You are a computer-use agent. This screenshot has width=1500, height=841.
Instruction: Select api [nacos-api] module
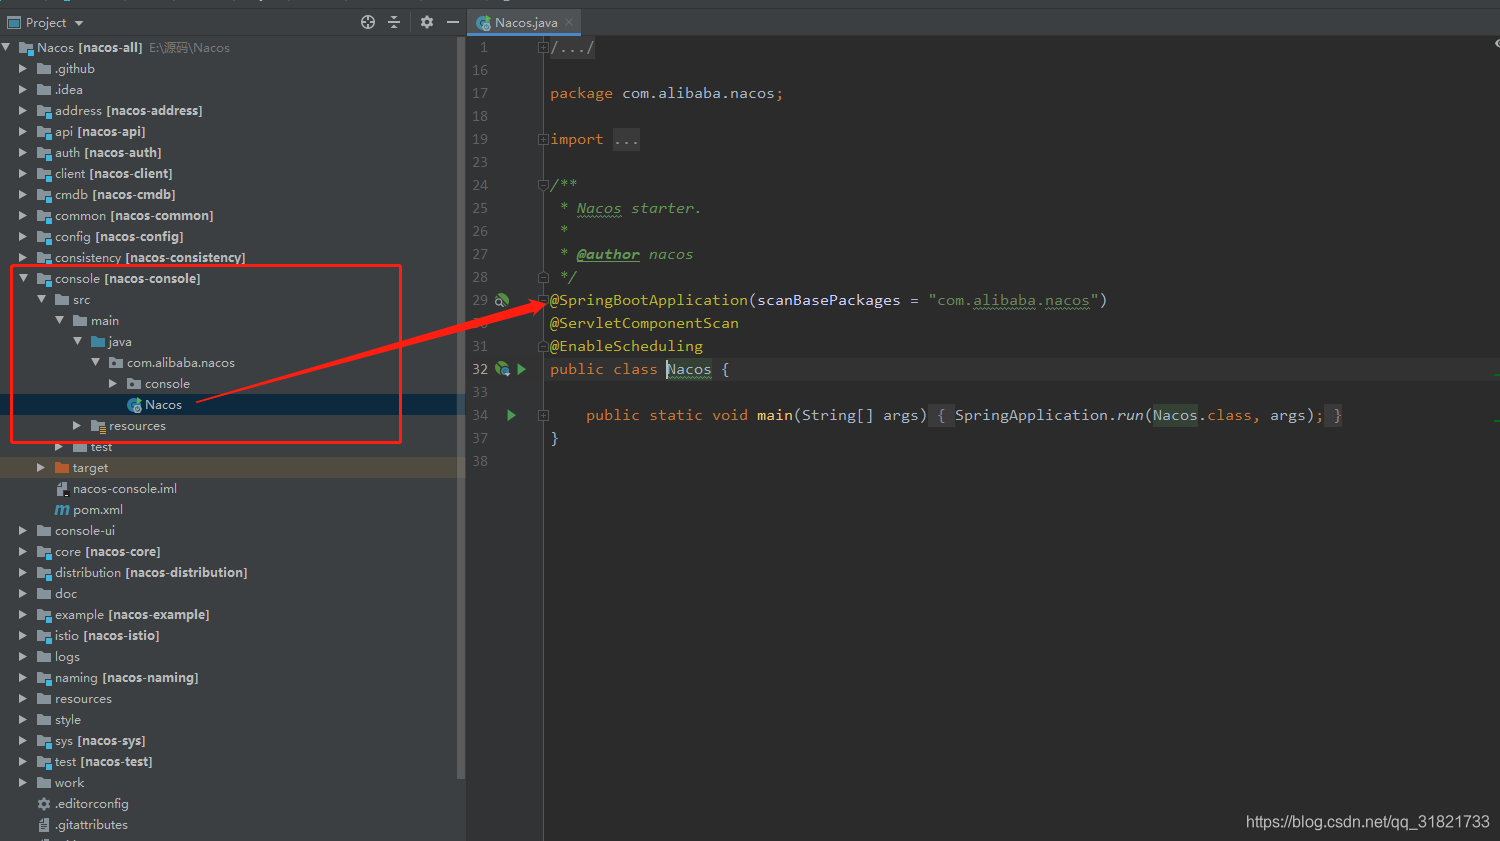click(100, 132)
